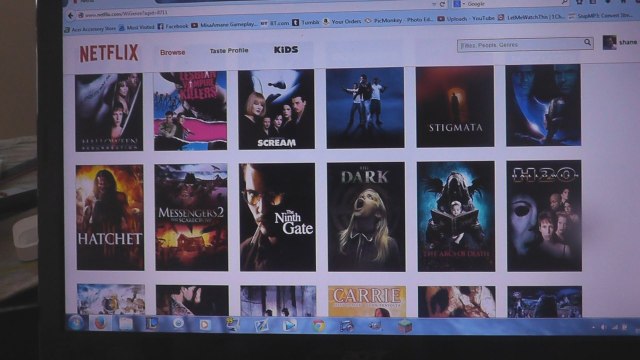The width and height of the screenshot is (640, 360).
Task: Select the Carrie movie poster
Action: 367,302
